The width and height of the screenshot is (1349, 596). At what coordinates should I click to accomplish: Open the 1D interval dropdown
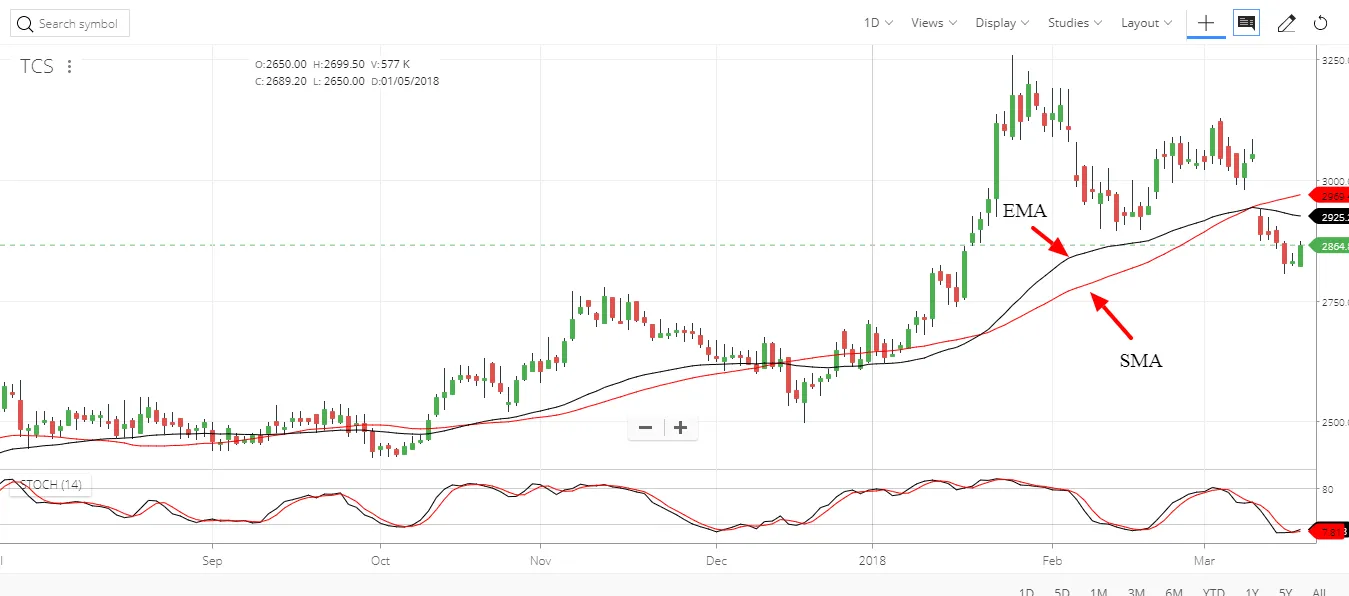point(878,23)
